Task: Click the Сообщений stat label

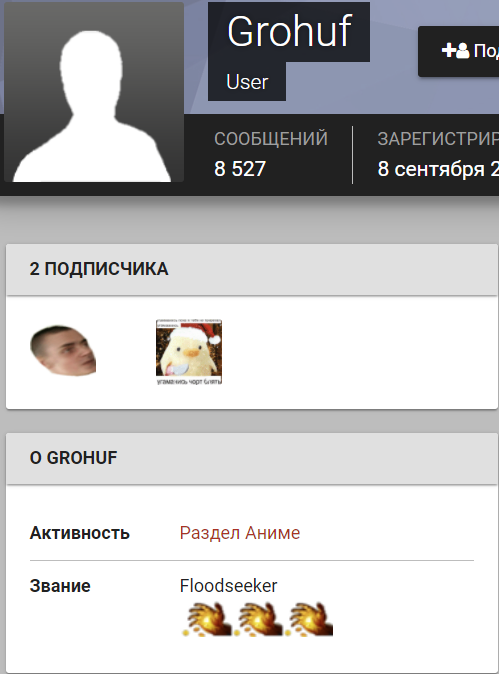Action: click(271, 139)
